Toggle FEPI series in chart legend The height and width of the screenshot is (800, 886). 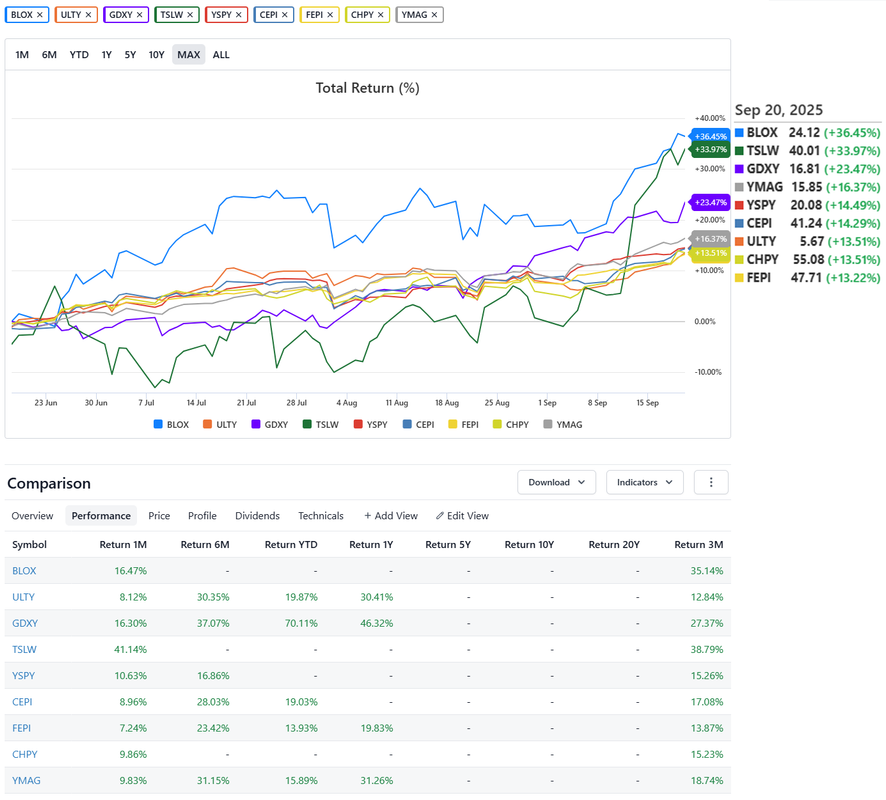(x=463, y=424)
